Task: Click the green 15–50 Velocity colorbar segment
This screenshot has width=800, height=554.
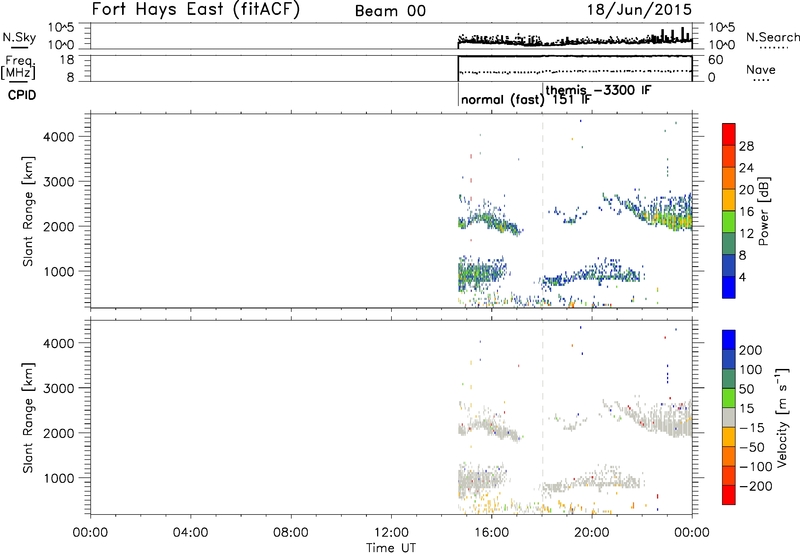Action: 729,398
